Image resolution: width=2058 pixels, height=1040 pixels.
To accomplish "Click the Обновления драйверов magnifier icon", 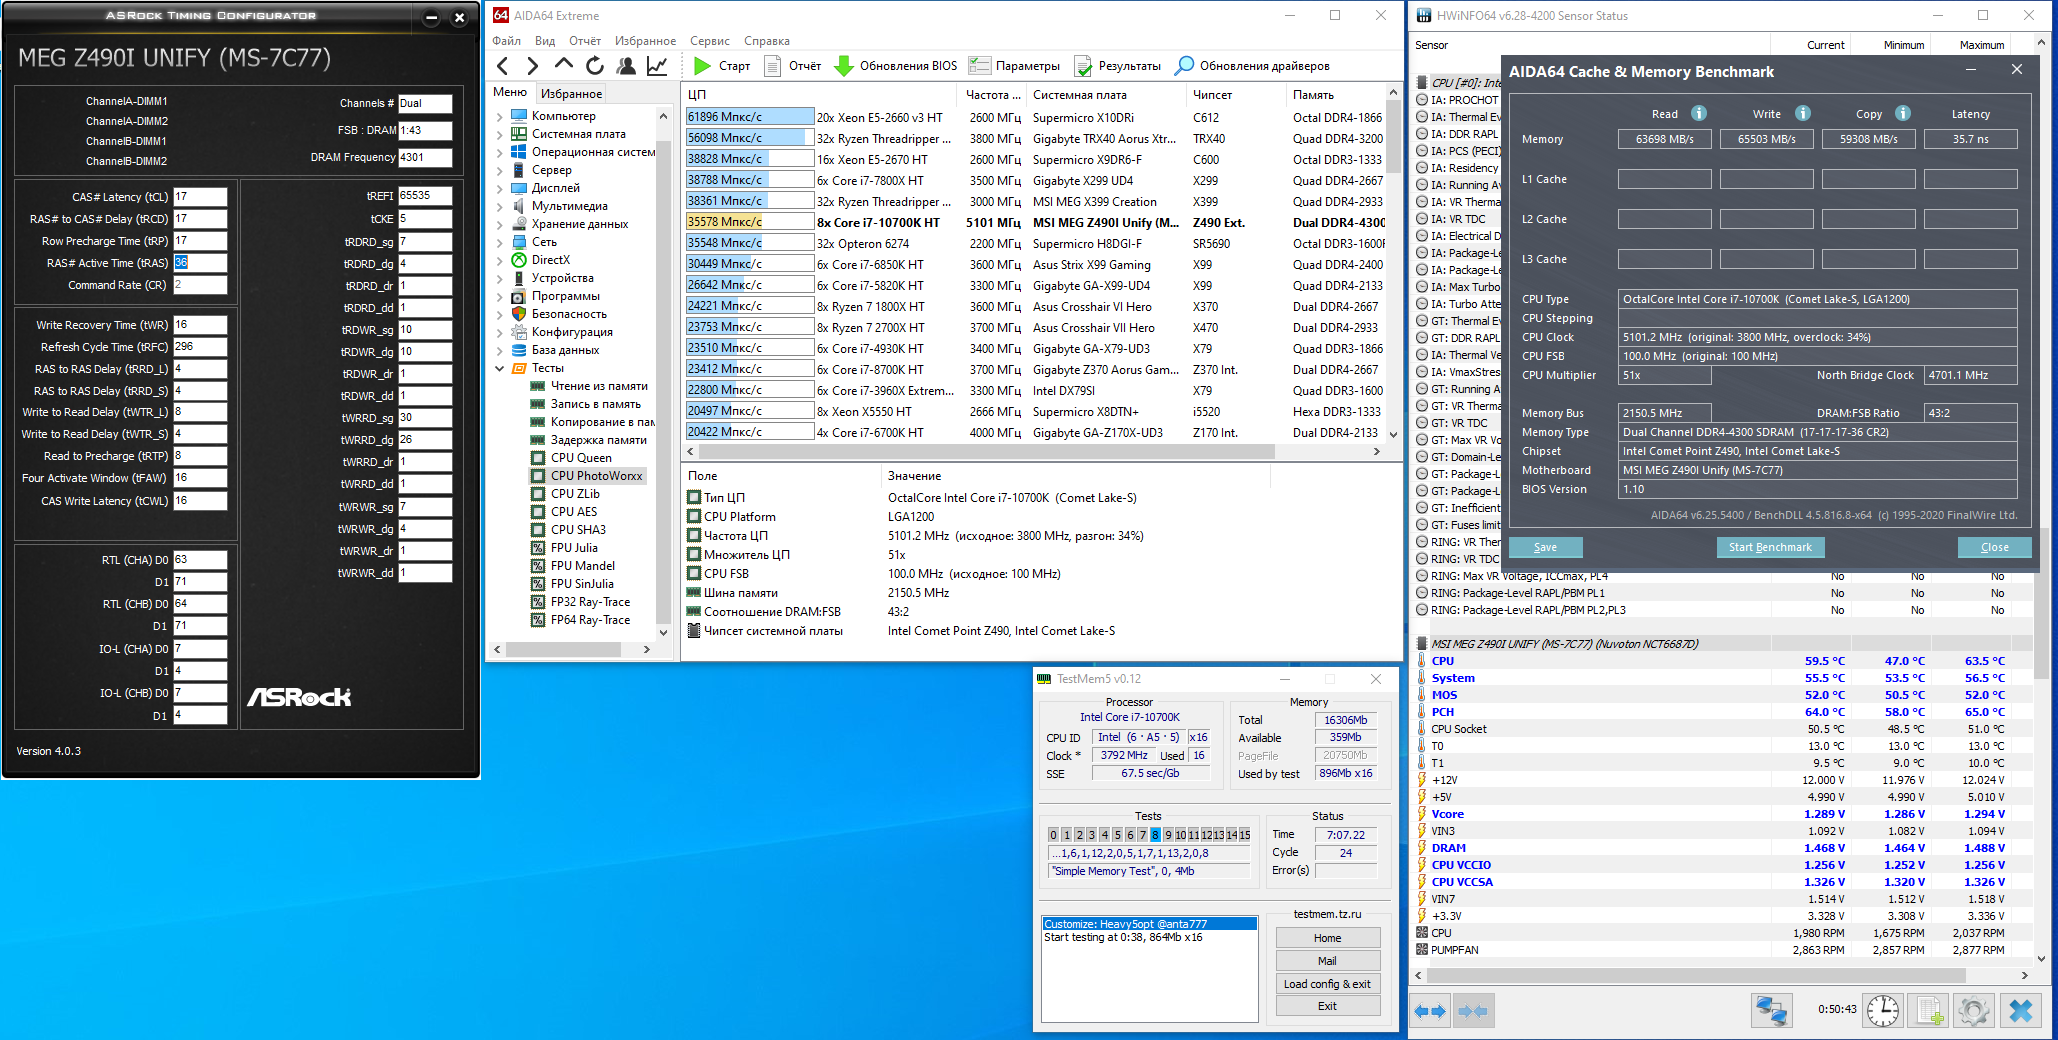I will click(1184, 66).
